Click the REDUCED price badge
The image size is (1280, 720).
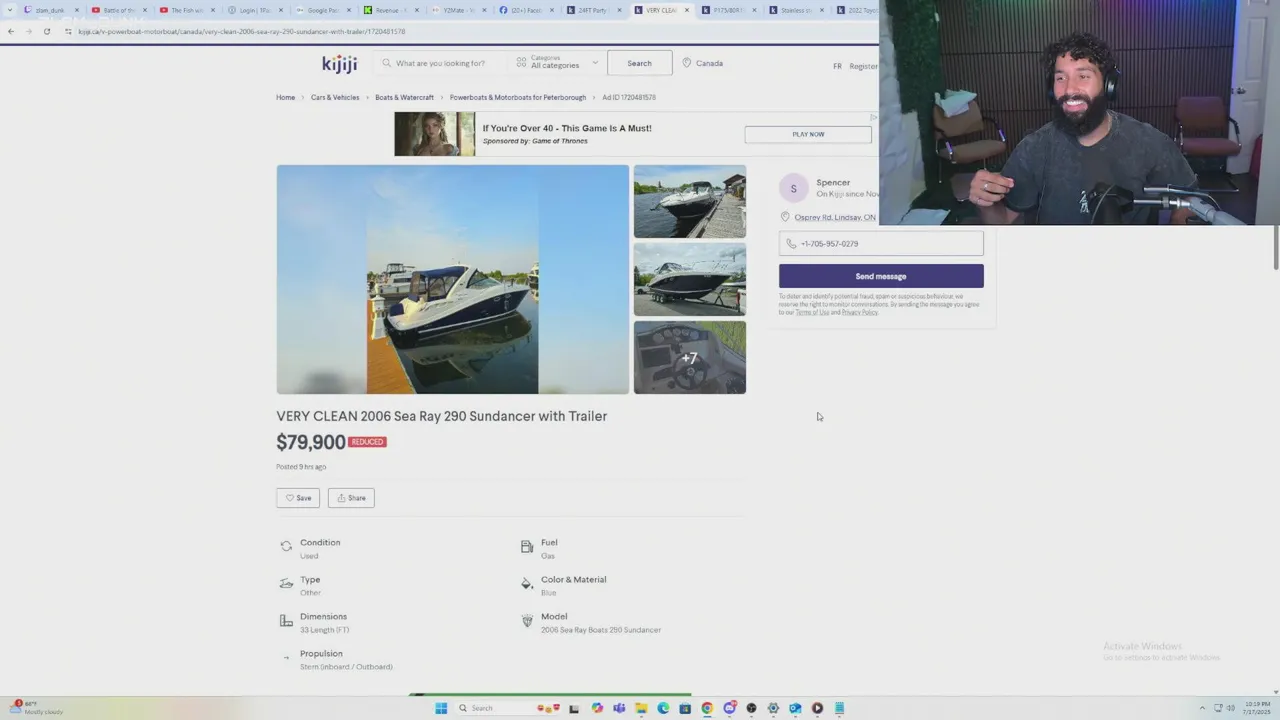pyautogui.click(x=367, y=442)
